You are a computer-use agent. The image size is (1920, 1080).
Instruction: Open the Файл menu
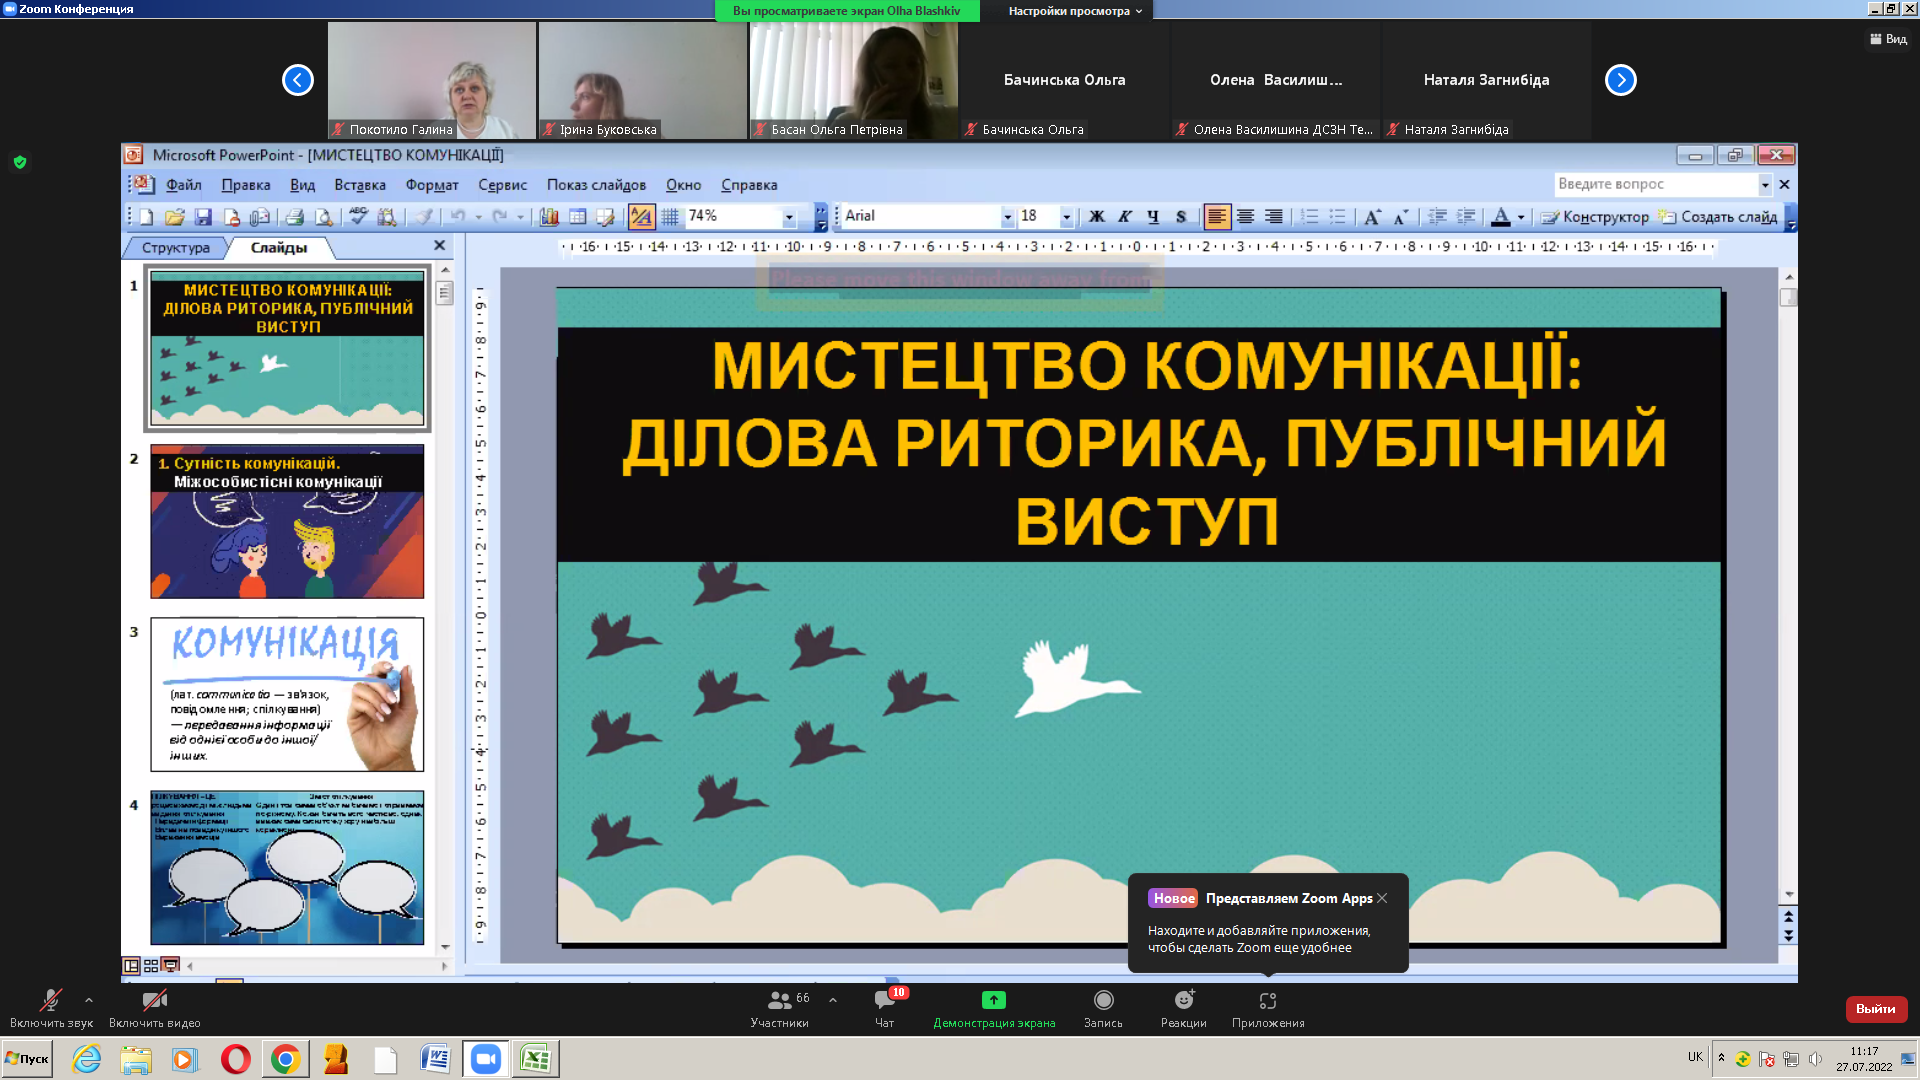coord(184,185)
